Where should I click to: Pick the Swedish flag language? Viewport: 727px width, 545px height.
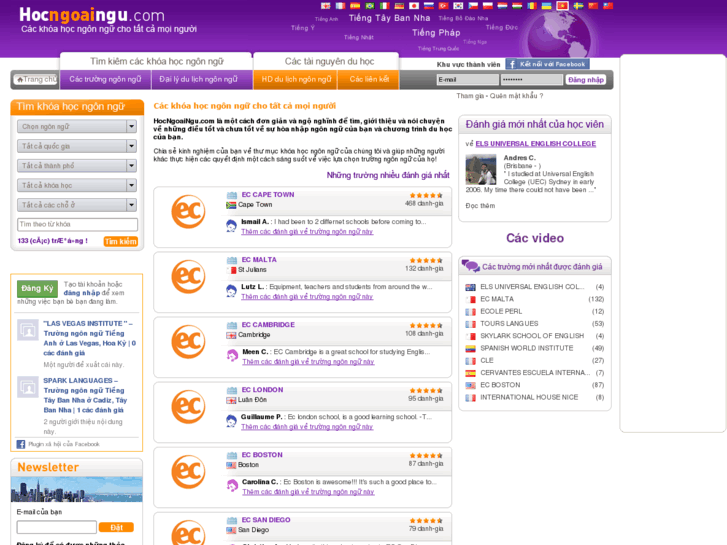coord(578,6)
